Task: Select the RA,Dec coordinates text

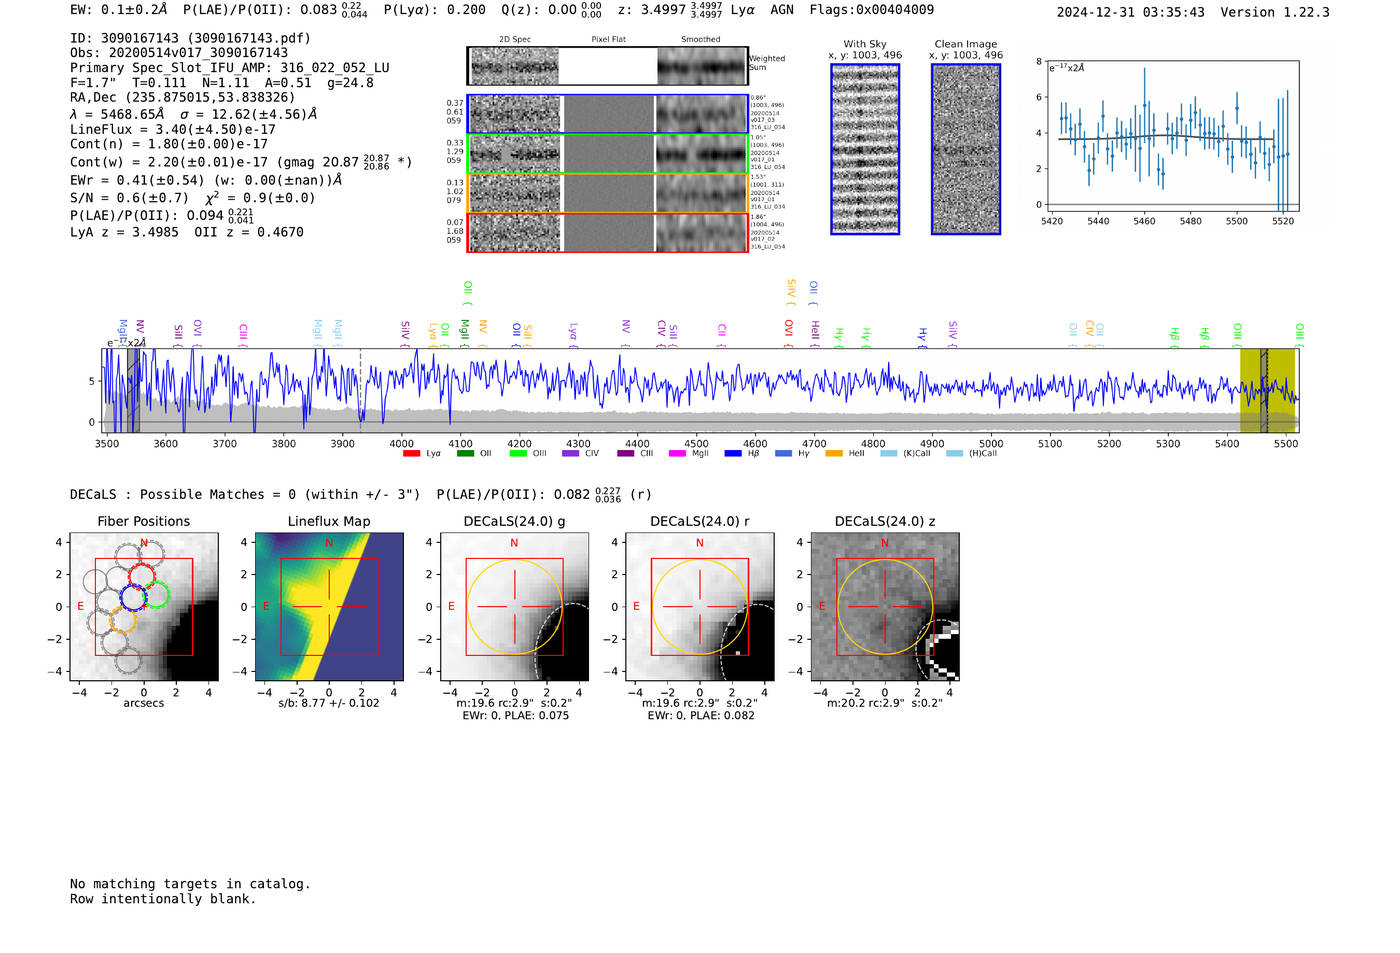Action: click(183, 97)
